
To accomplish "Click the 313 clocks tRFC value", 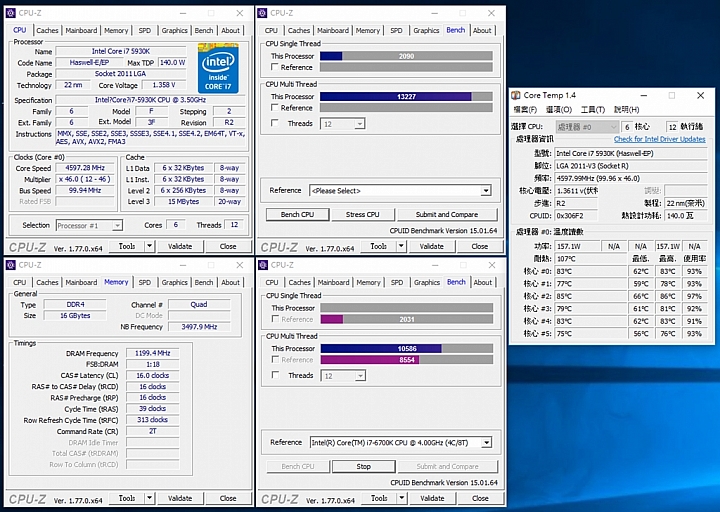I will (152, 420).
